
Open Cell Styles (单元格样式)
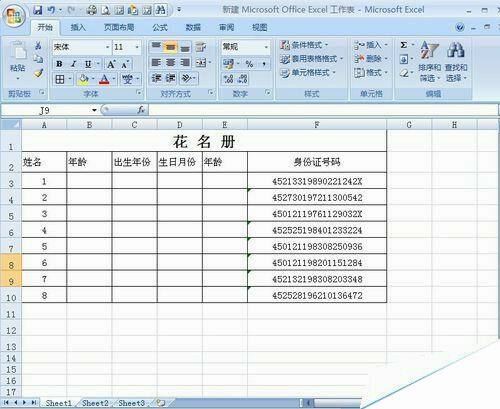point(308,73)
